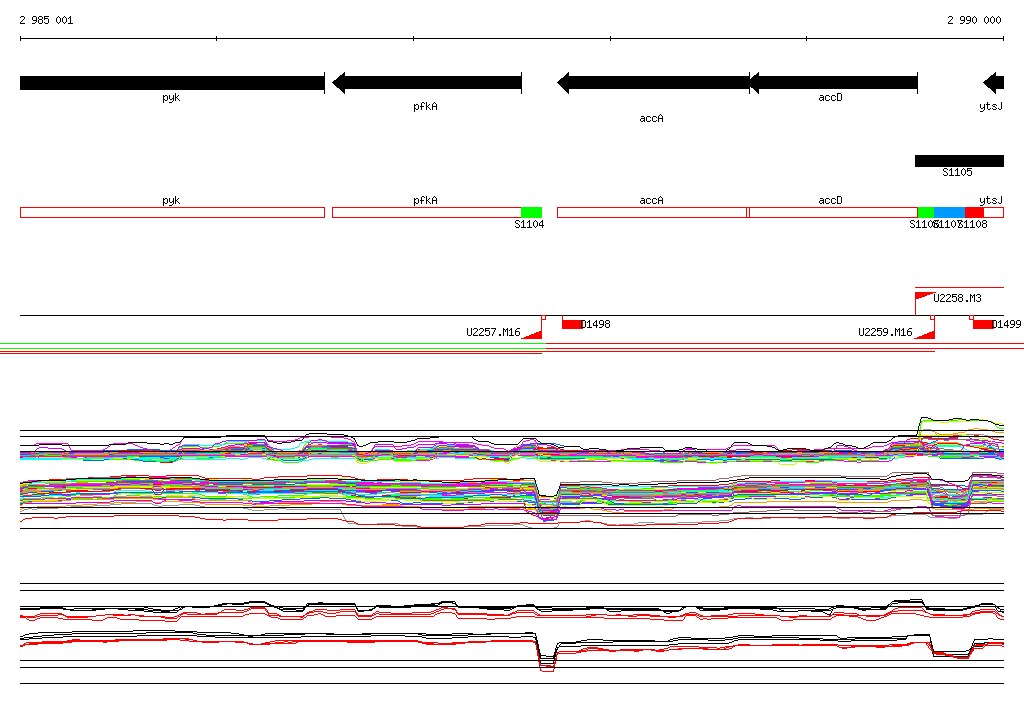Click the U2259.M16 text label
Screen dimensions: 1024x714
[885, 333]
